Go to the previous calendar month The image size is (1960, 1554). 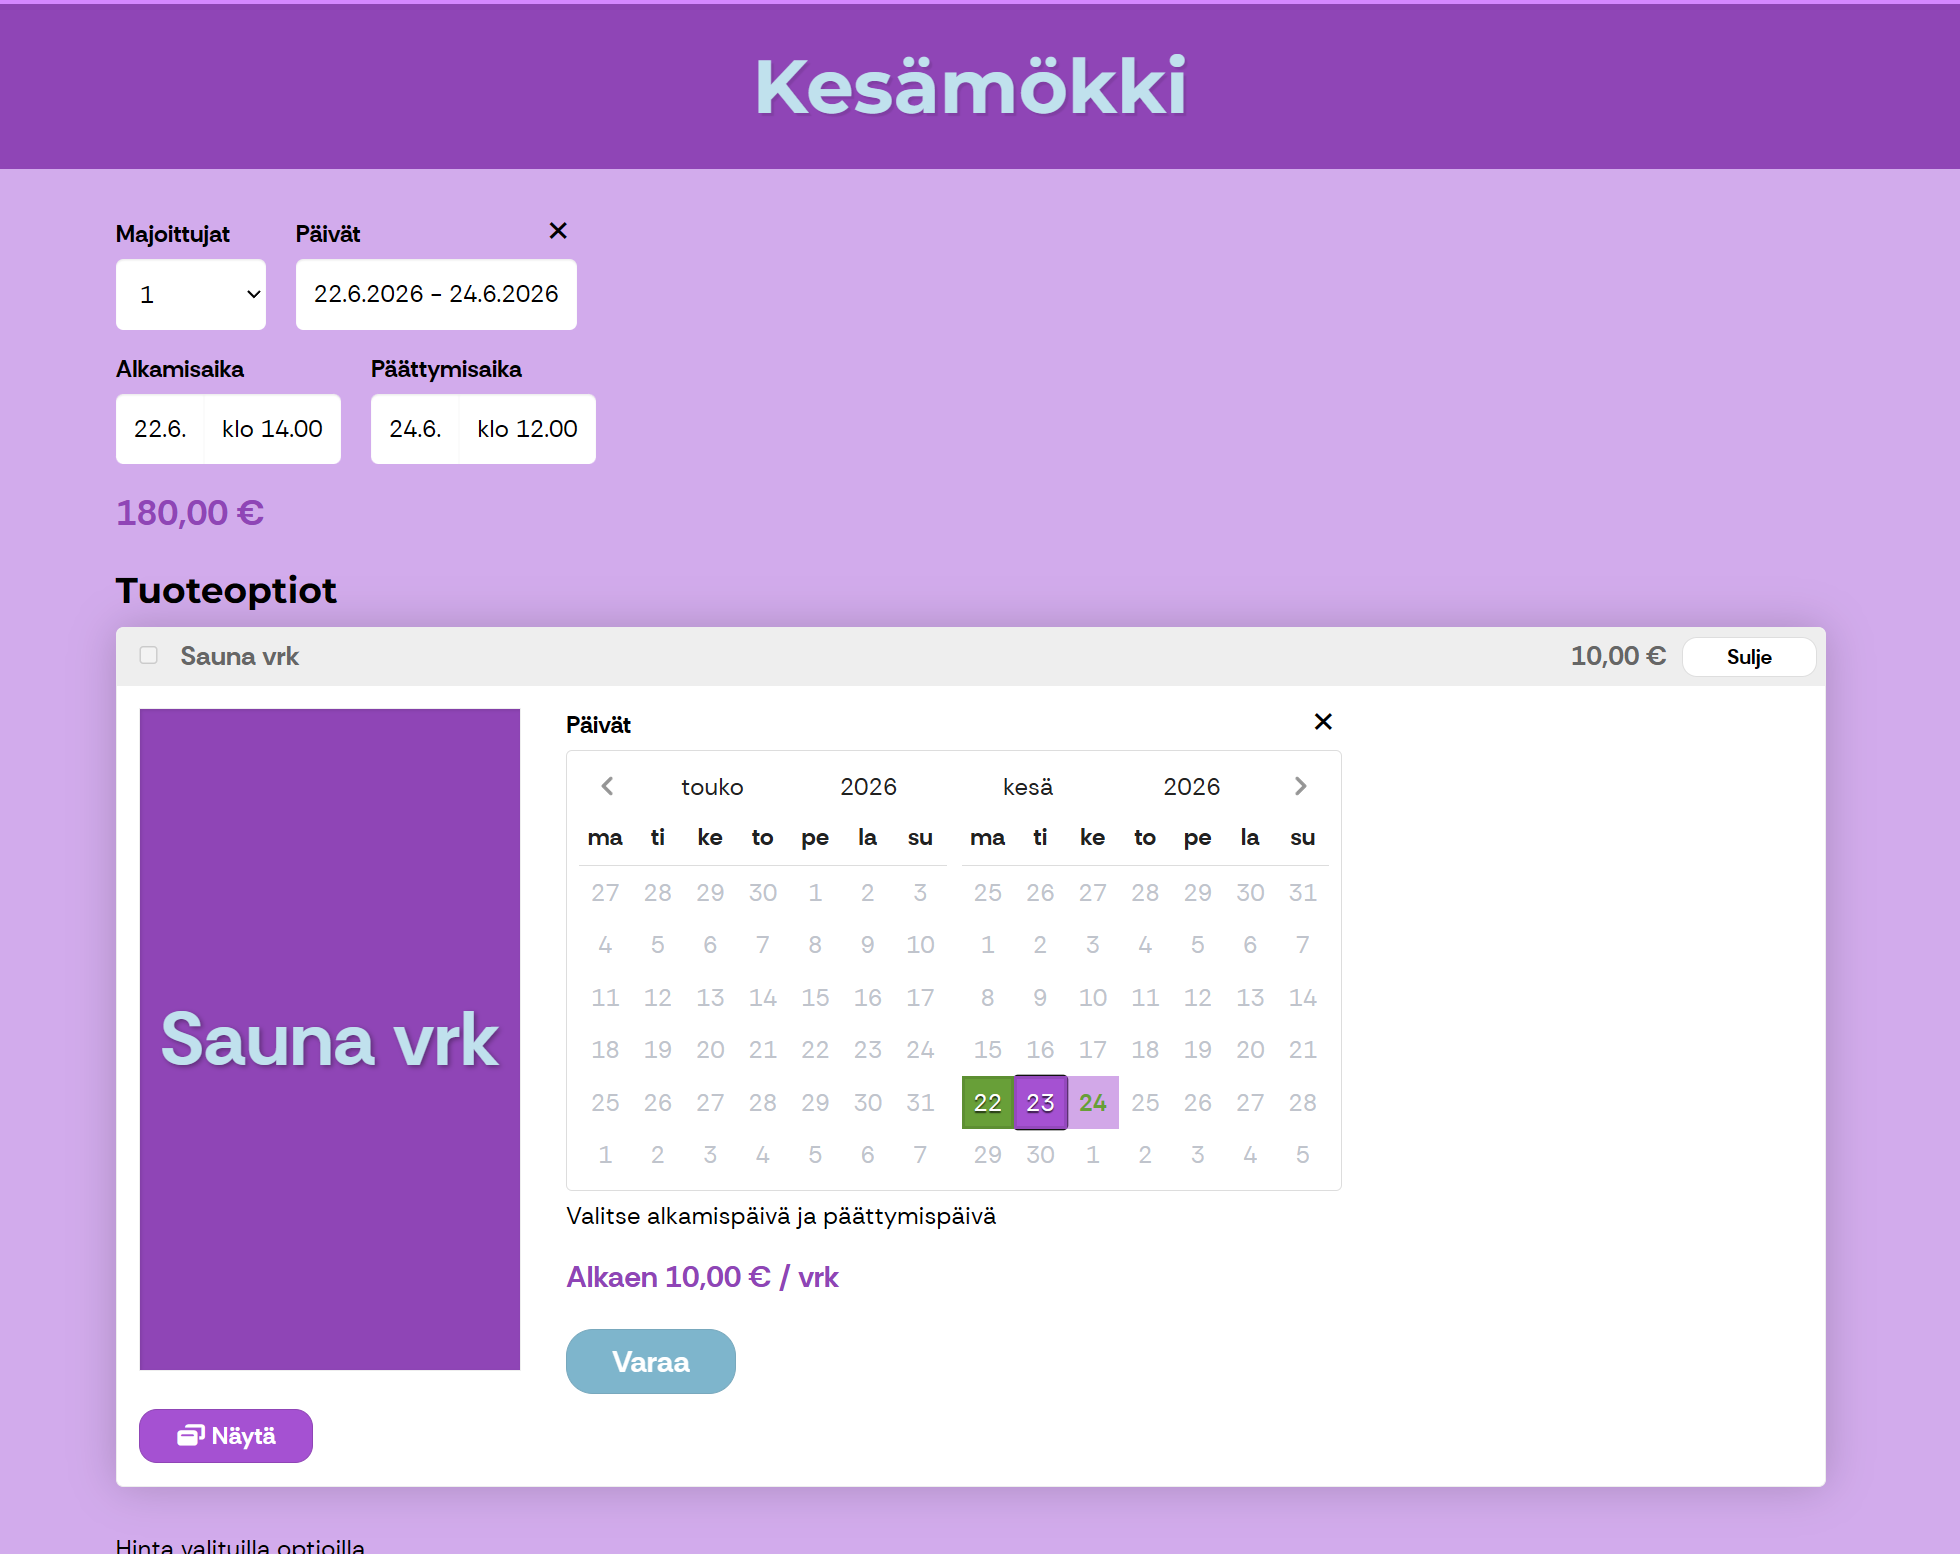[607, 786]
